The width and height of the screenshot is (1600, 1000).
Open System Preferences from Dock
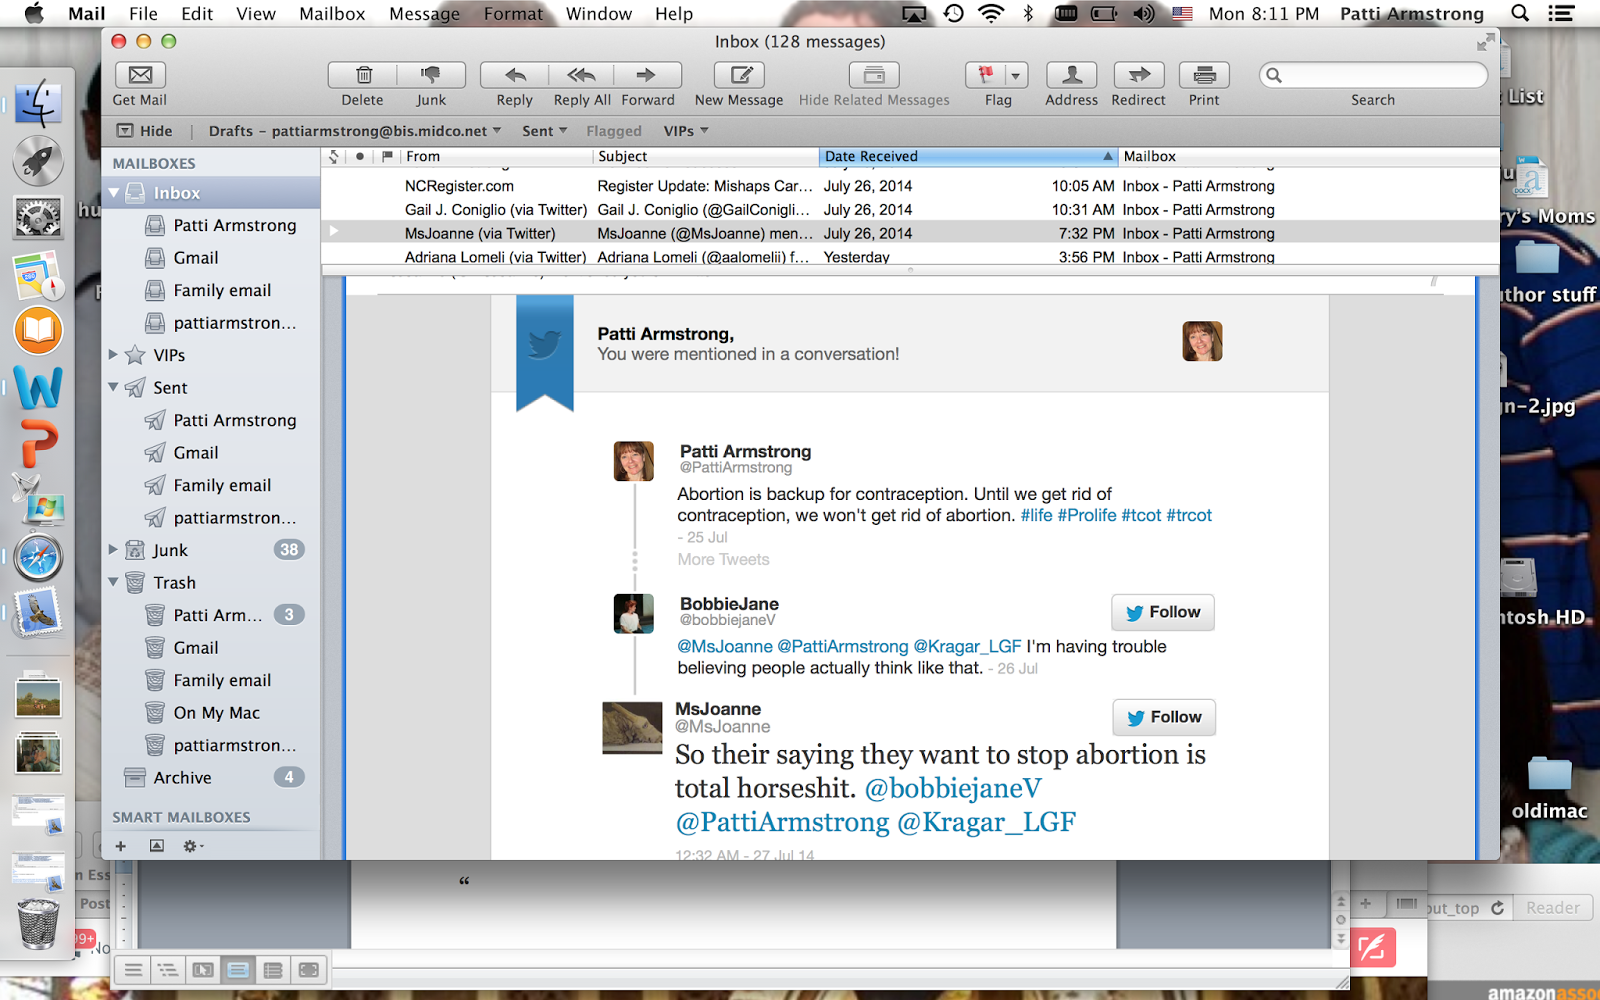click(x=38, y=216)
